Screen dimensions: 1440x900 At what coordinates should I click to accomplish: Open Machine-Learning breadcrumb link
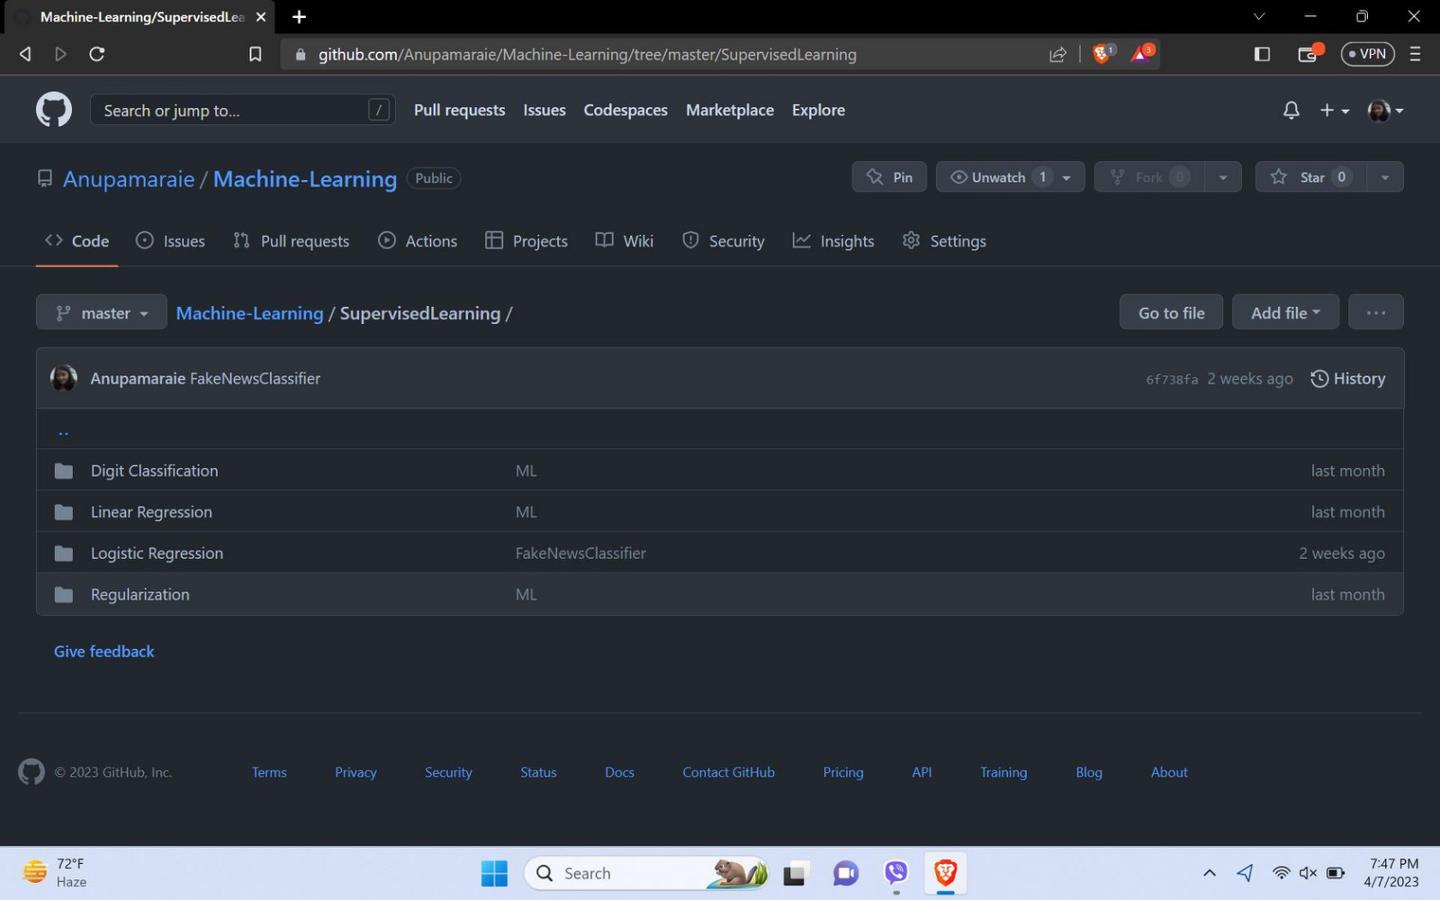pos(250,313)
